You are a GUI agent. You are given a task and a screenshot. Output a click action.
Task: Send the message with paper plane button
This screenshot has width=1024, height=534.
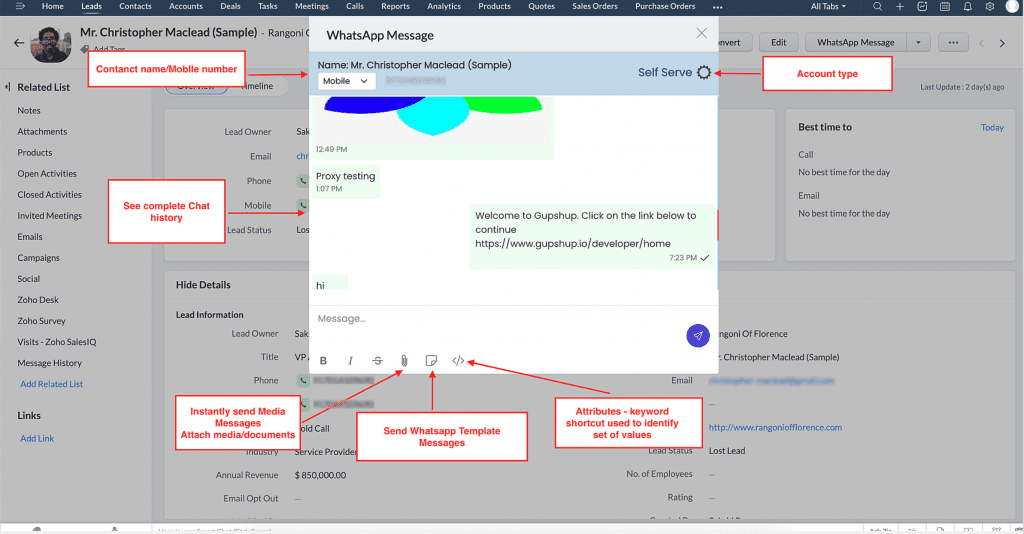[x=697, y=336]
